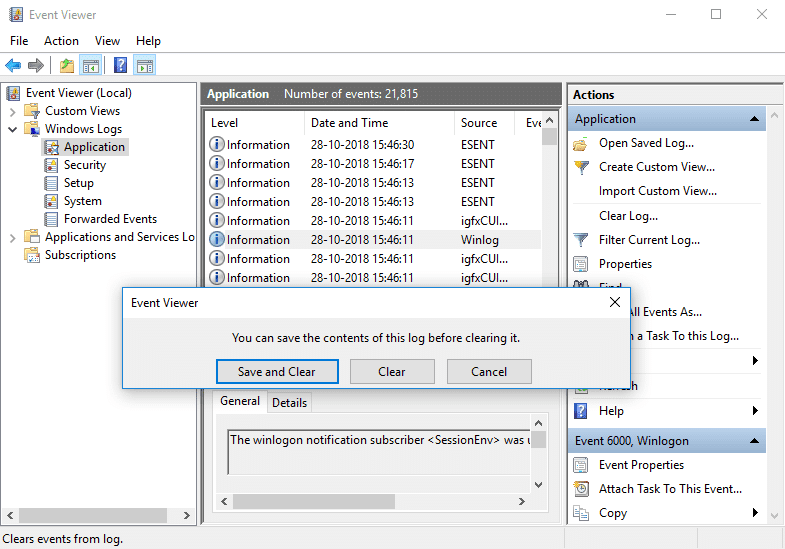Click the Filter Current Log funnel icon
This screenshot has width=785, height=549.
click(581, 240)
